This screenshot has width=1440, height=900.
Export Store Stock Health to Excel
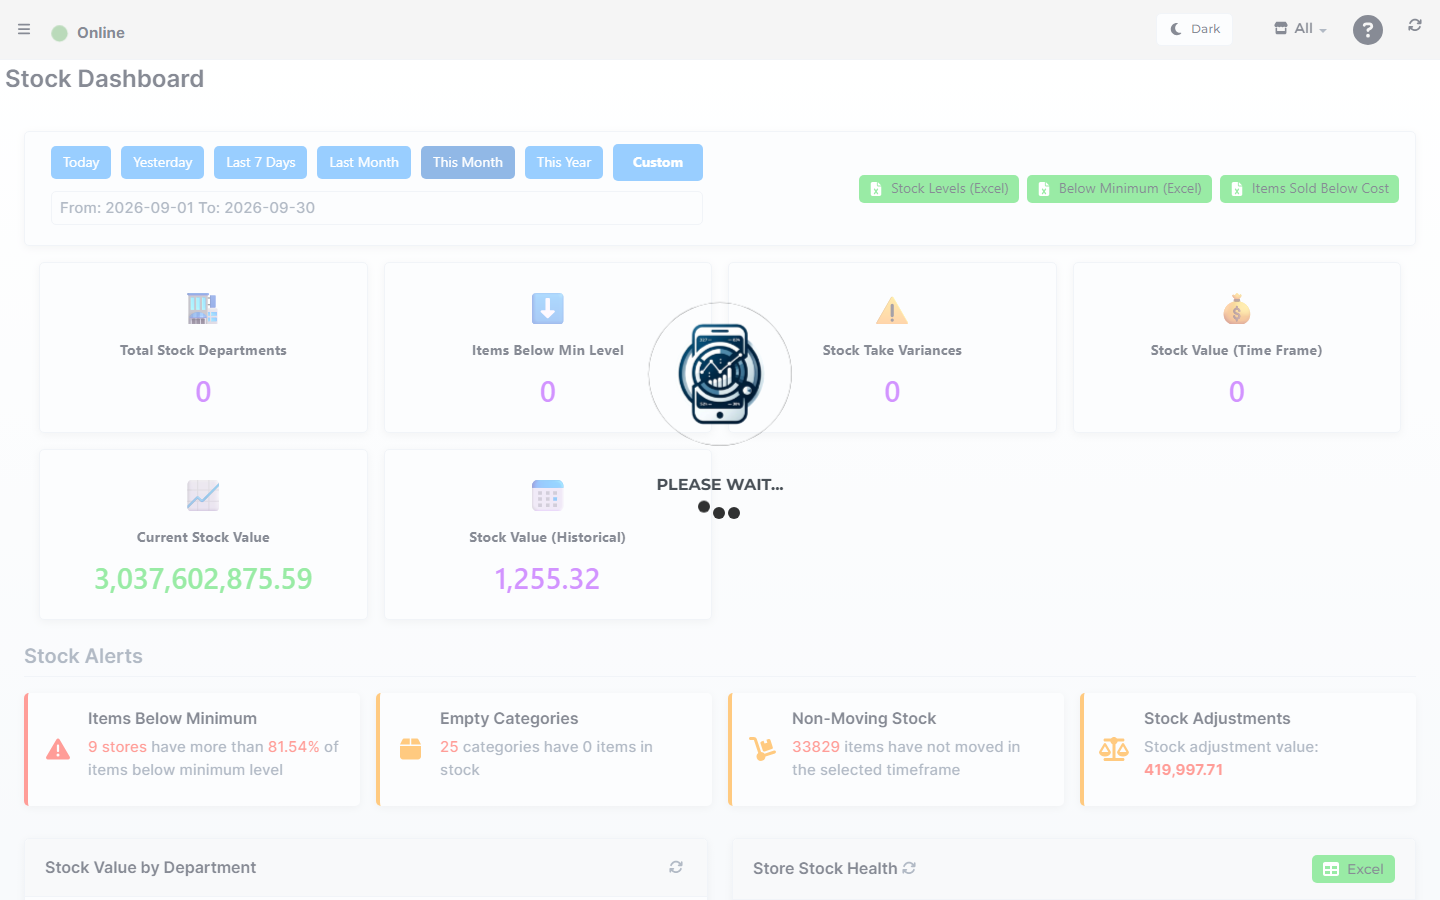point(1353,869)
